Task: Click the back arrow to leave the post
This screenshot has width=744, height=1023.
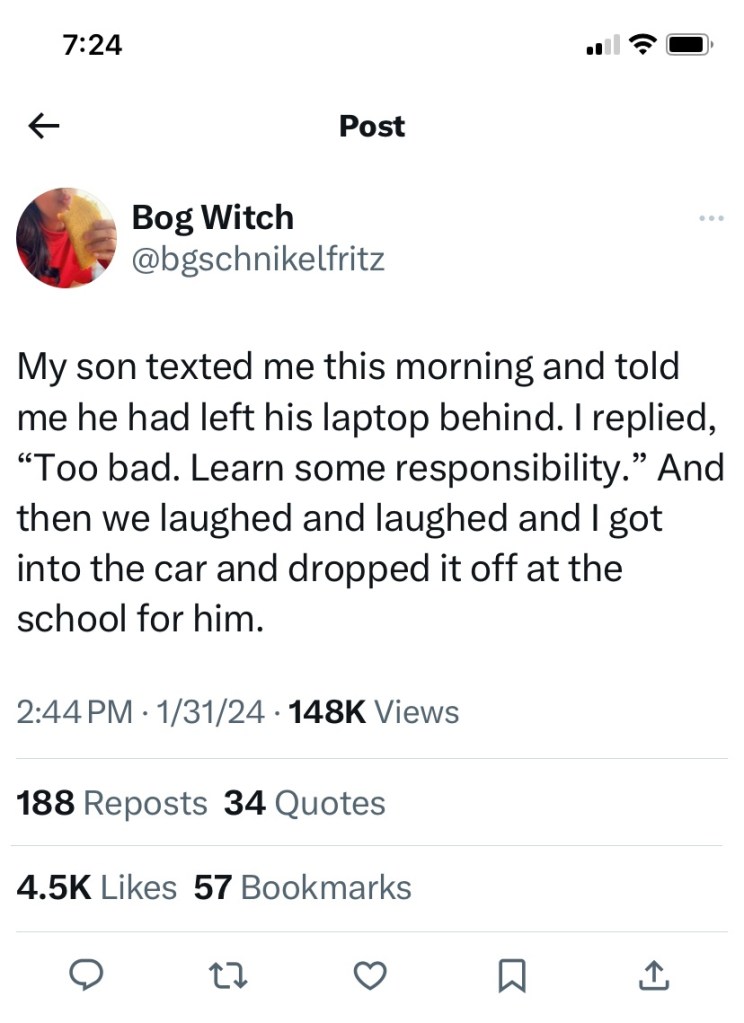Action: [x=42, y=125]
